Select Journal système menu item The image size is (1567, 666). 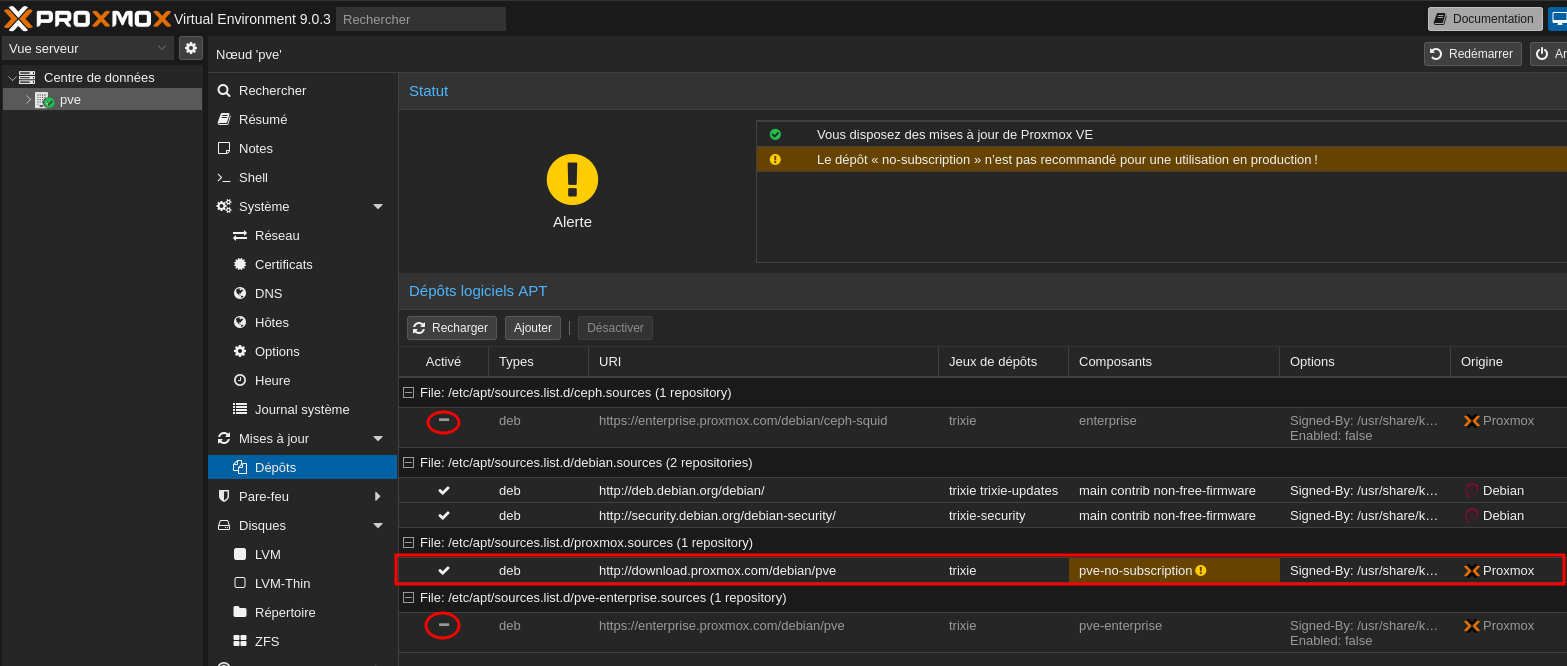[302, 409]
